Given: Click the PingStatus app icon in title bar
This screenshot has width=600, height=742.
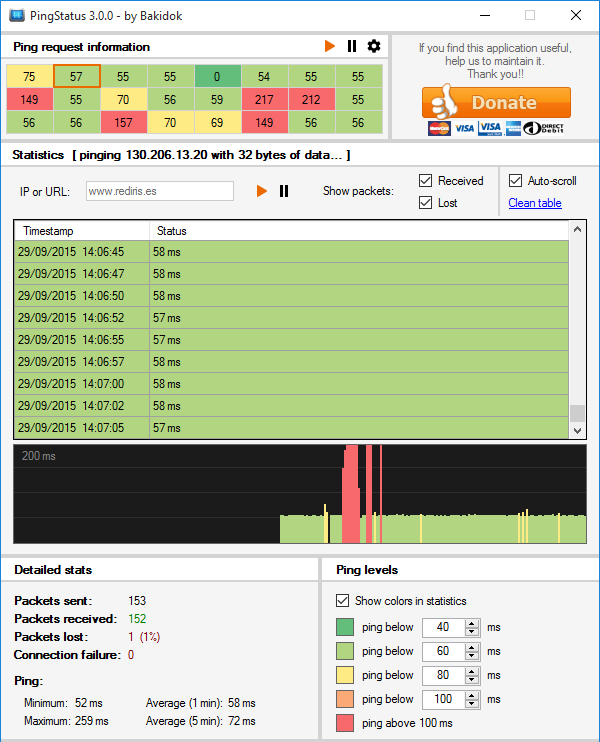Looking at the screenshot, I should point(17,16).
